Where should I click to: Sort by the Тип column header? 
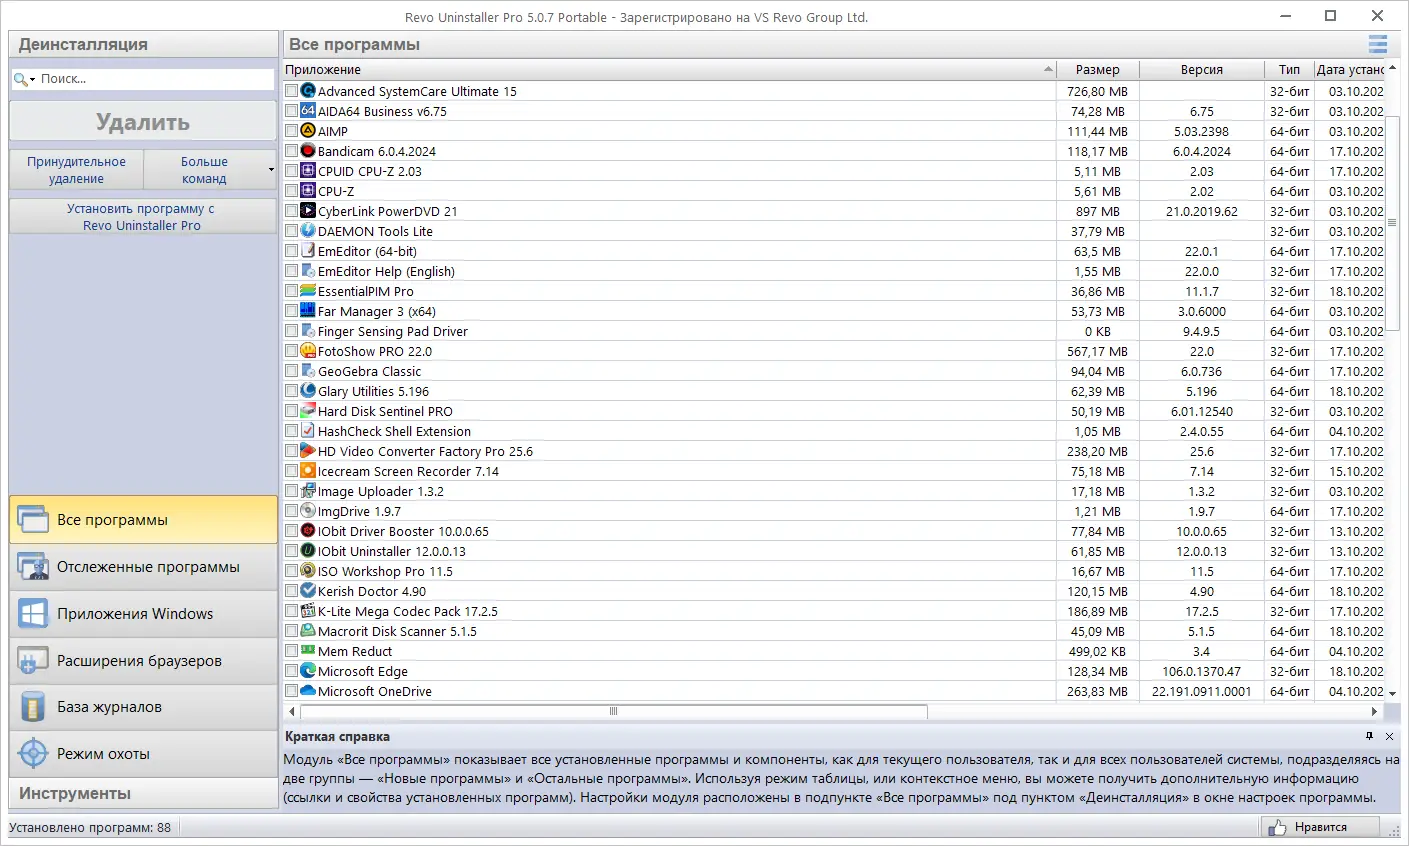(x=1290, y=69)
